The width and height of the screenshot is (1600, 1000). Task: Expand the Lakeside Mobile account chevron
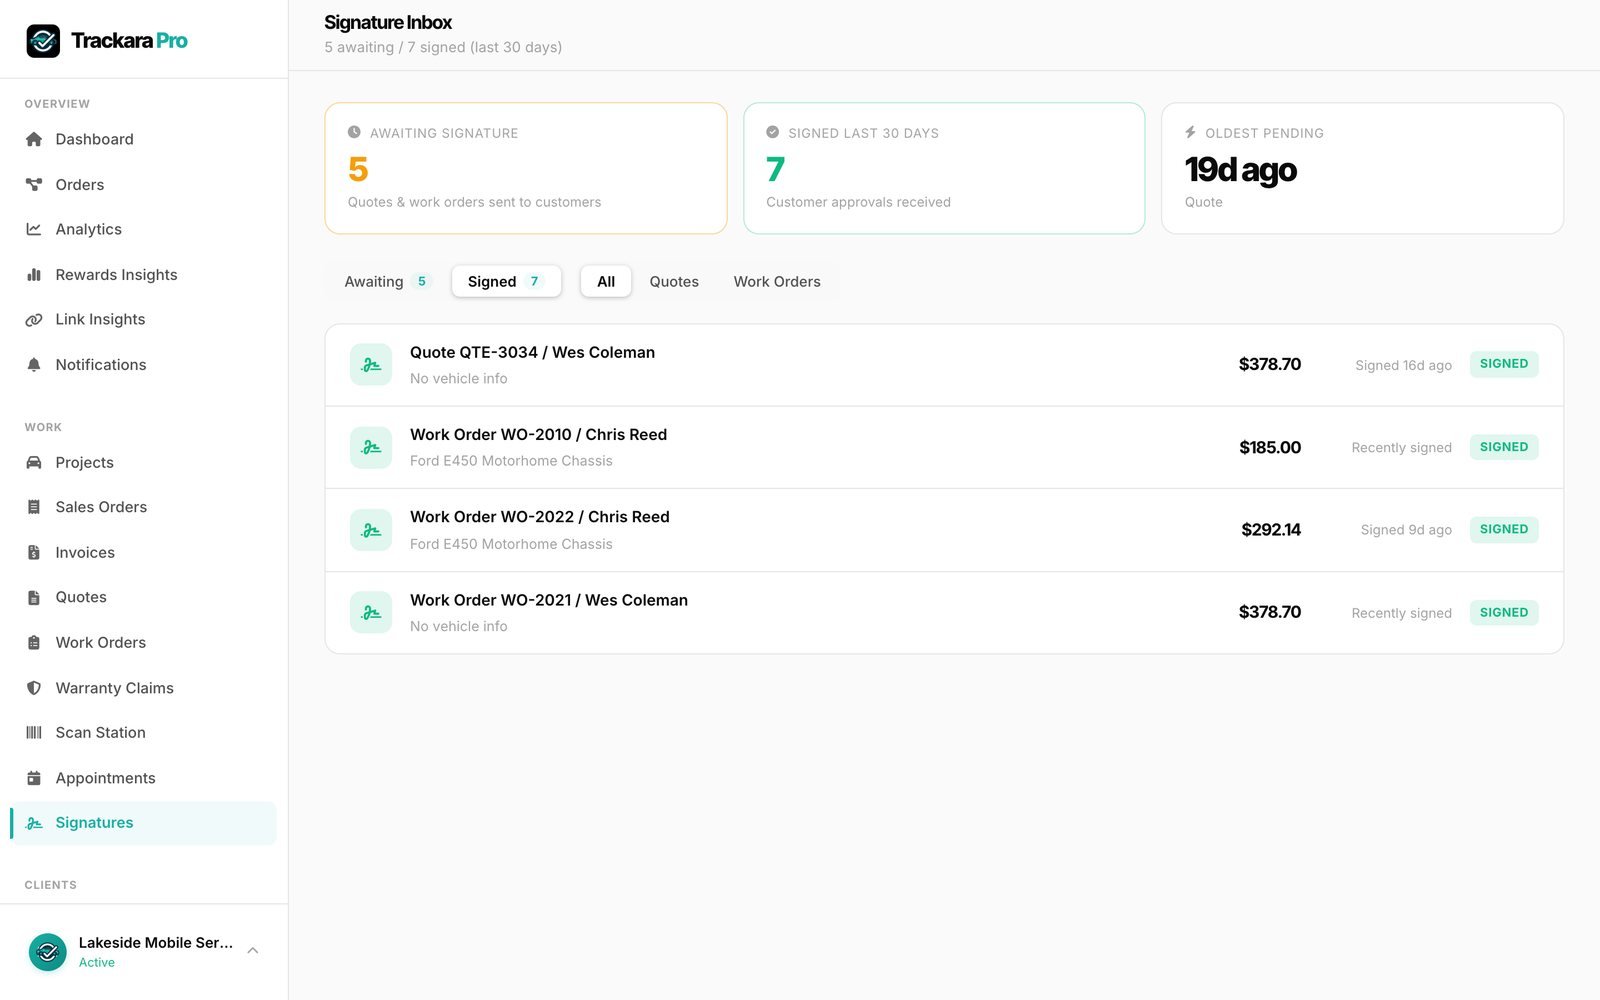pos(253,951)
